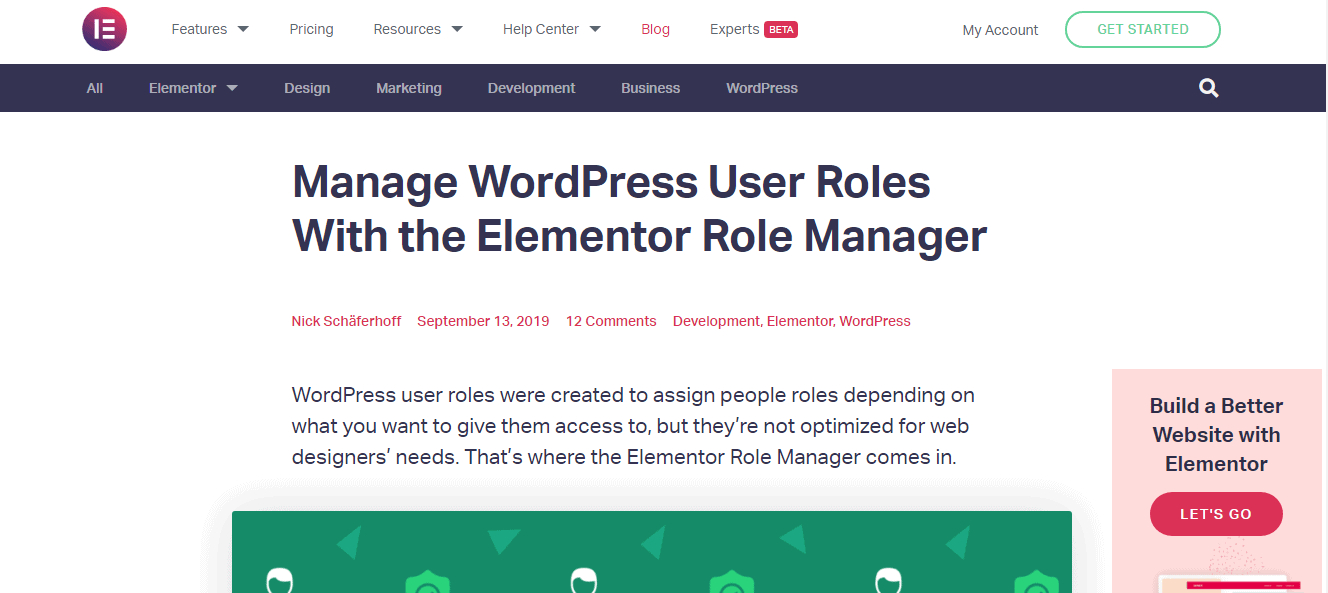This screenshot has width=1328, height=593.
Task: Expand the Resources dropdown arrow
Action: pos(457,29)
